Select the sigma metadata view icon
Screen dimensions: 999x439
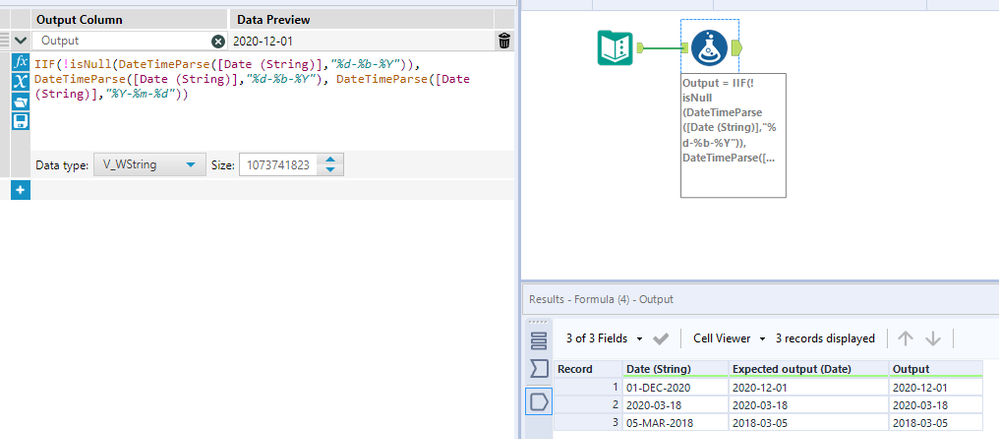(x=538, y=368)
